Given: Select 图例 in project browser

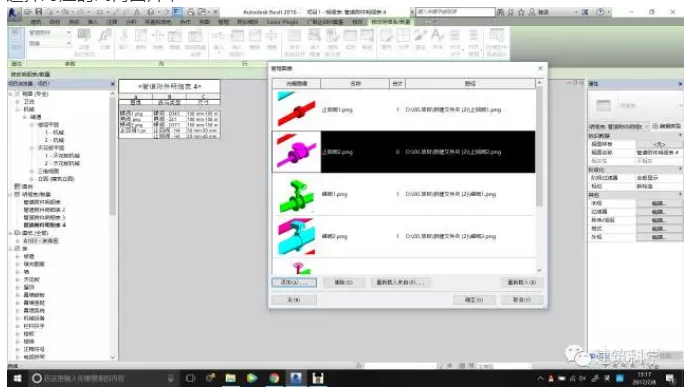Looking at the screenshot, I should 27,186.
